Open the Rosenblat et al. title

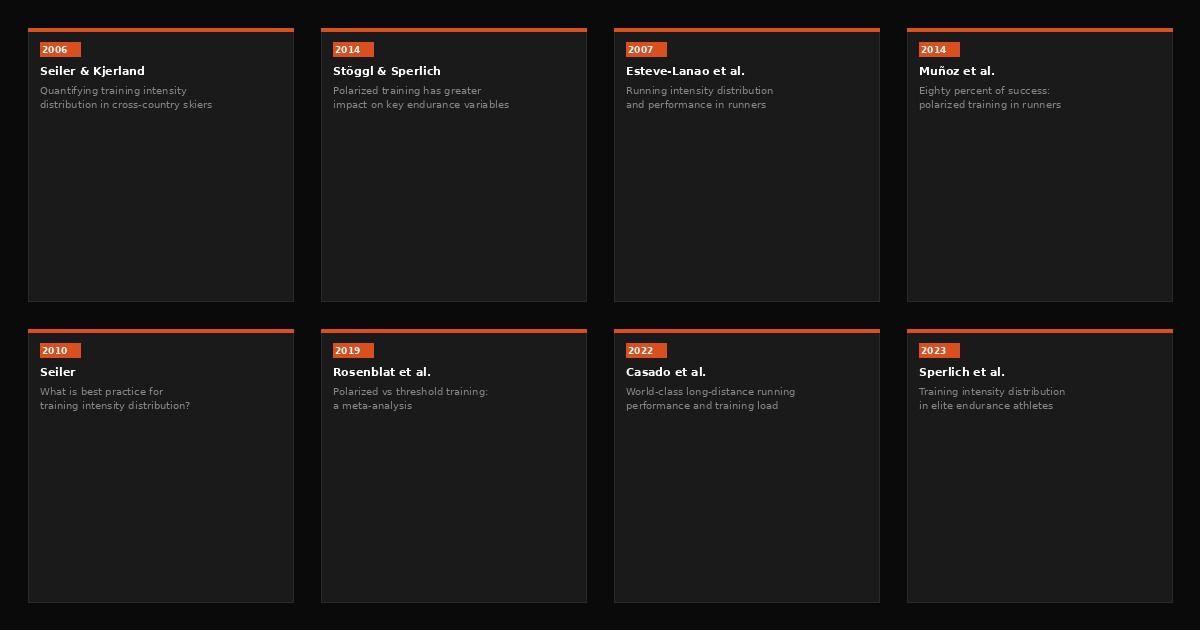(x=381, y=372)
